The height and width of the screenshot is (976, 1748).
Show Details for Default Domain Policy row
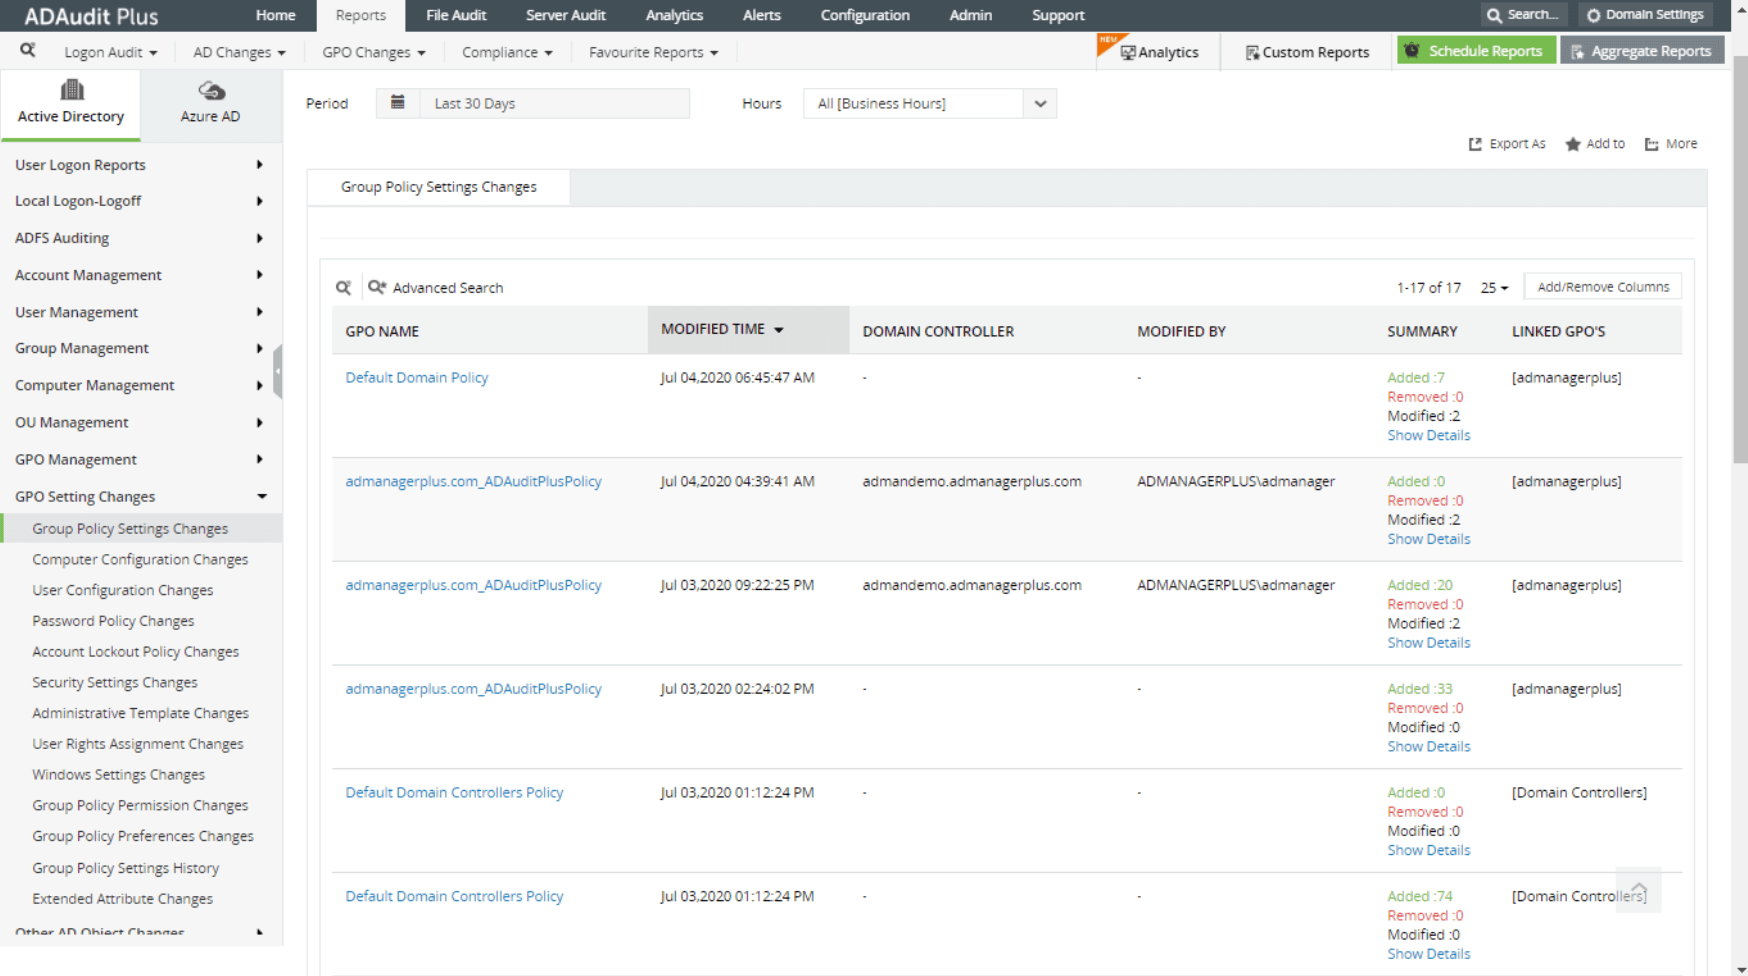click(1428, 436)
